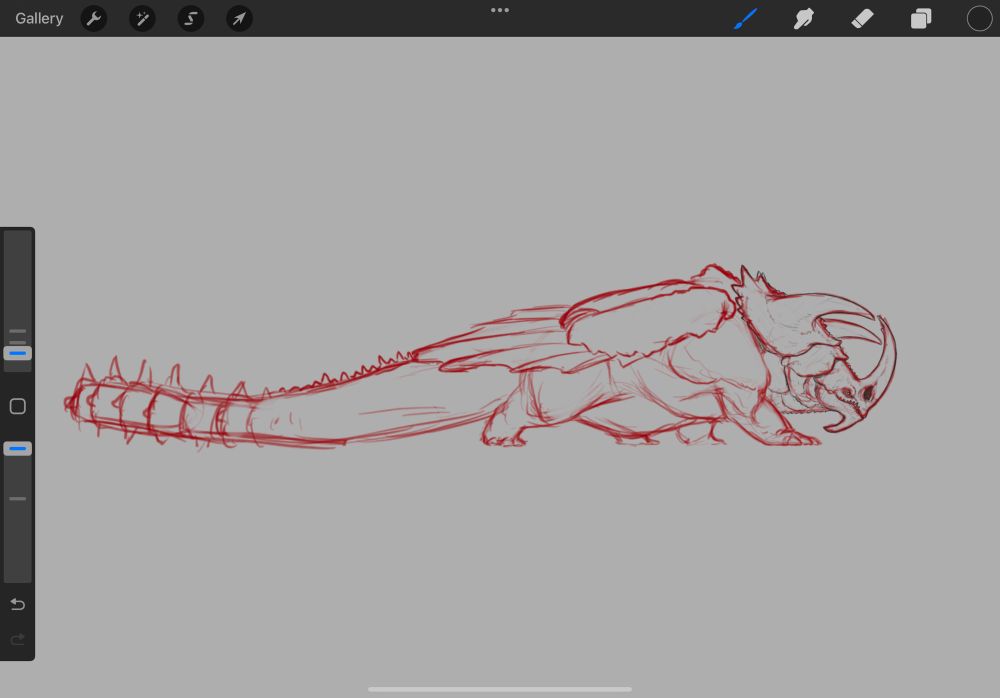Open the Layers panel

(x=921, y=19)
